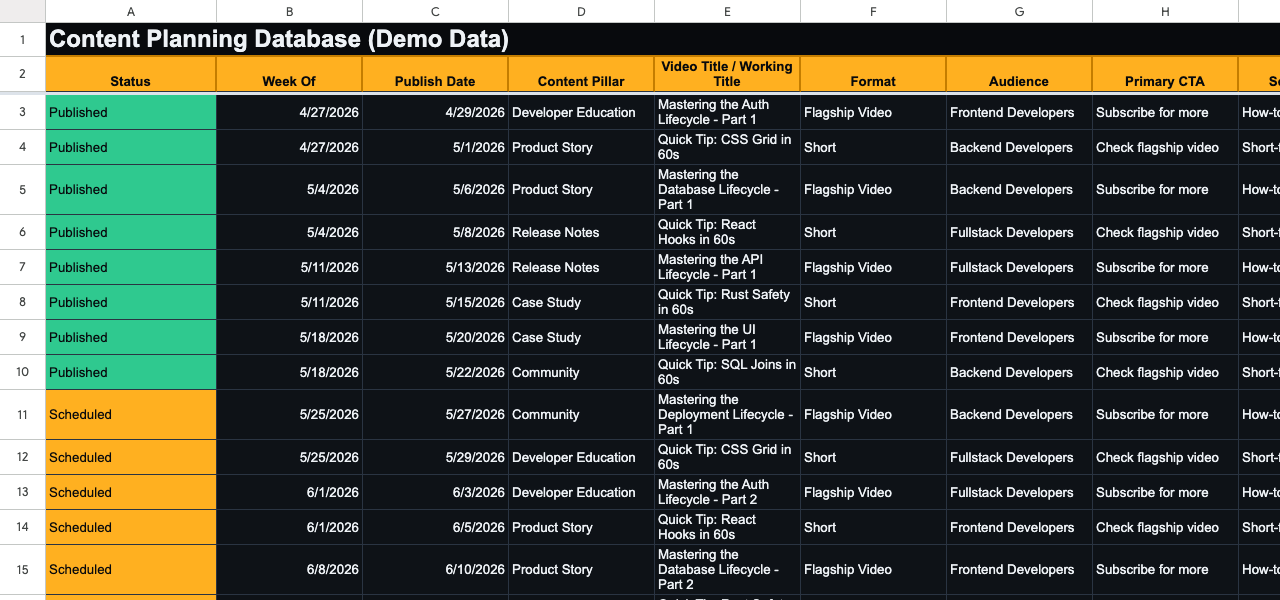1280x600 pixels.
Task: Click Short format in row 8
Action: 873,302
